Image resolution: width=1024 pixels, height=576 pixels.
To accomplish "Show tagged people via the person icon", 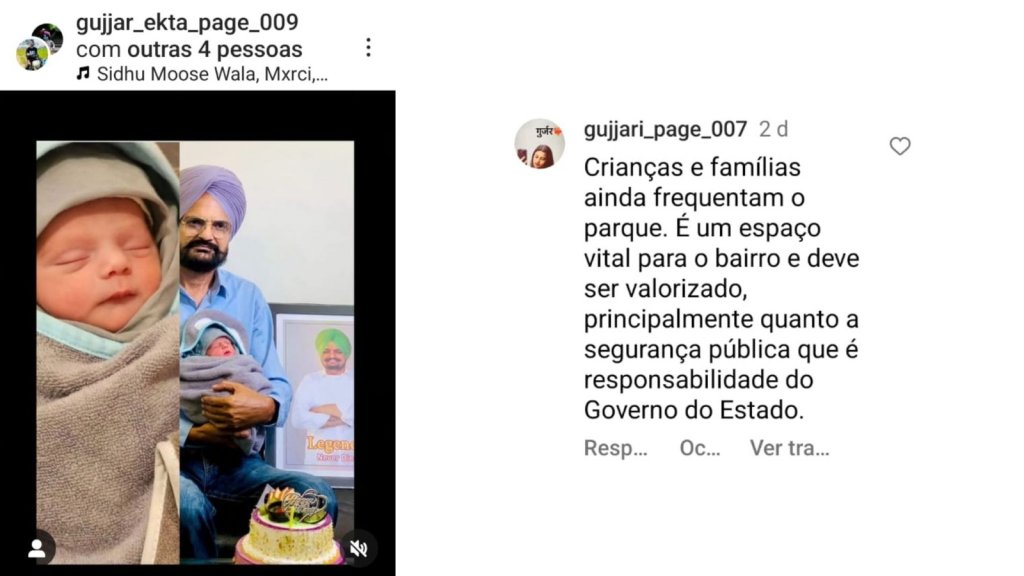I will [37, 548].
